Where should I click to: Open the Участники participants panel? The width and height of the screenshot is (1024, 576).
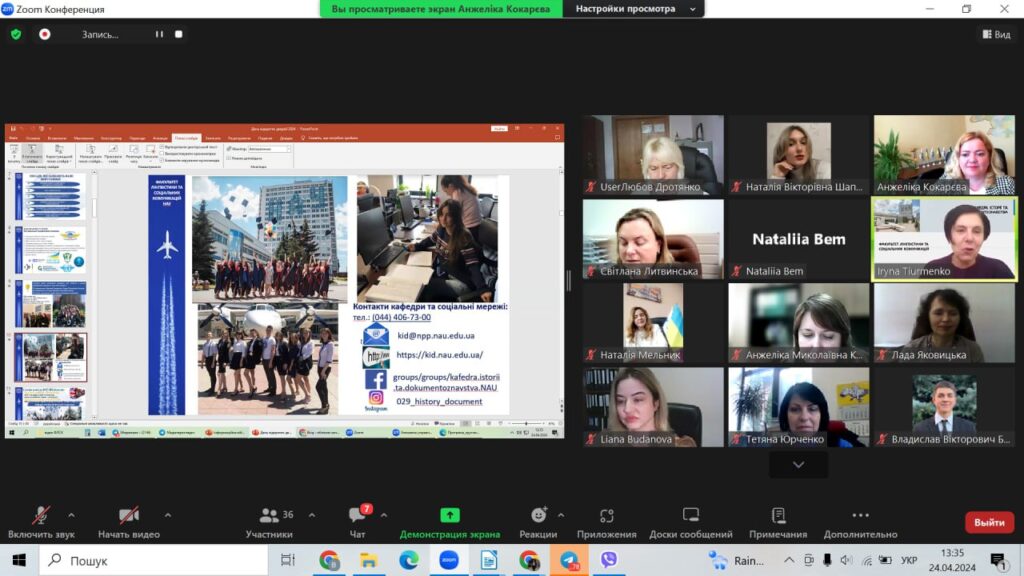point(269,516)
